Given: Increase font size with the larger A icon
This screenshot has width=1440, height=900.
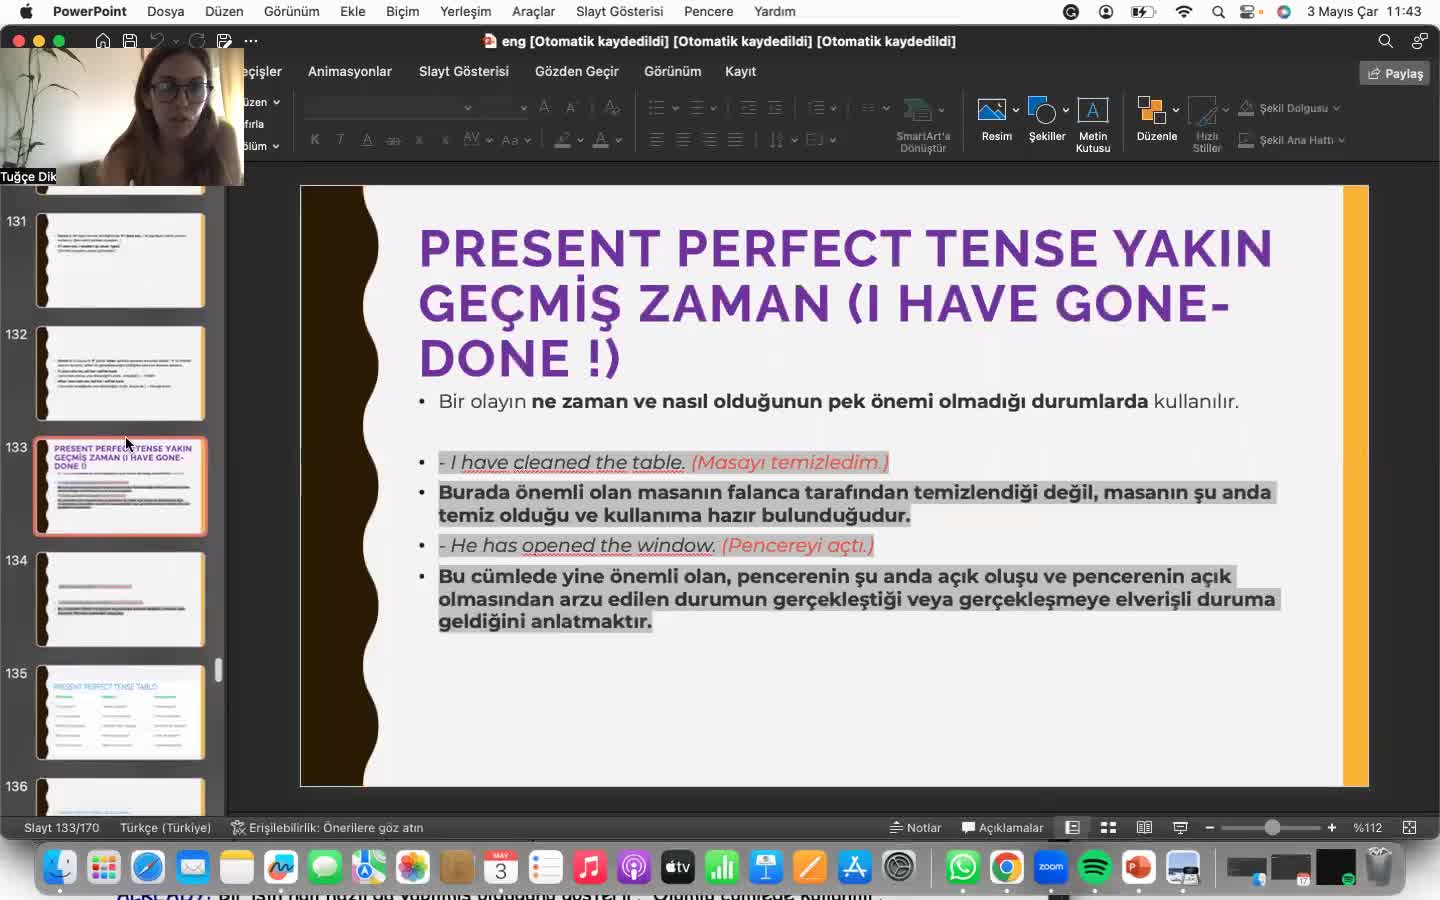Looking at the screenshot, I should click(x=544, y=107).
